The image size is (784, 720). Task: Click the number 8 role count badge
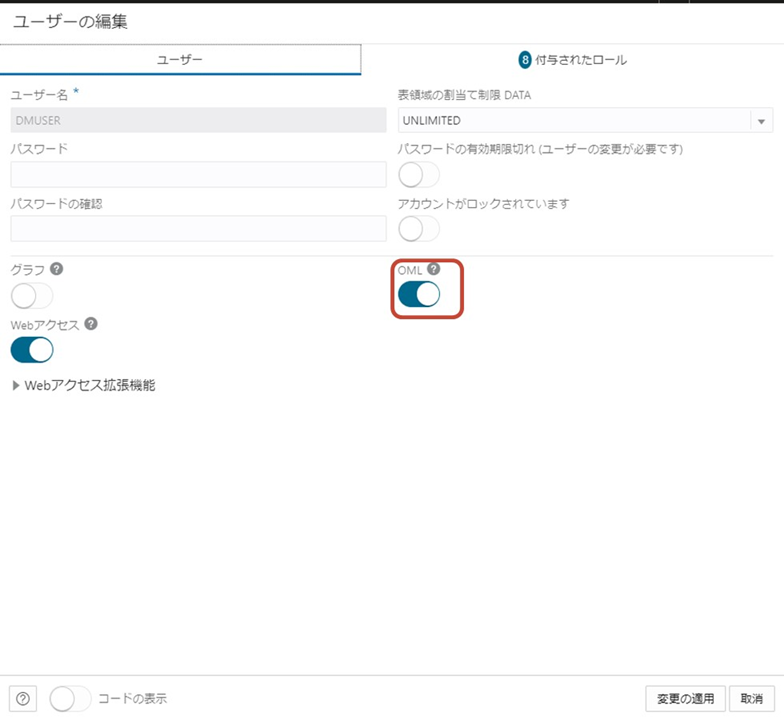(x=524, y=60)
